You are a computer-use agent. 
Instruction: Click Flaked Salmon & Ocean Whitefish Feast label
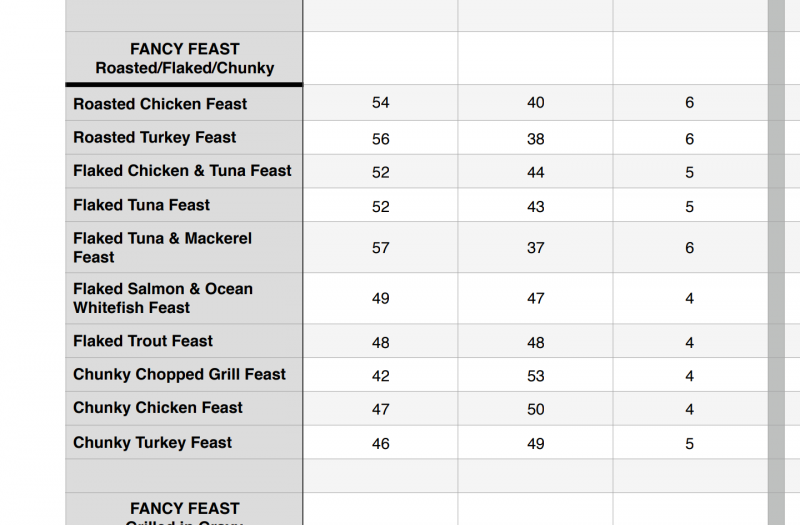click(x=163, y=298)
